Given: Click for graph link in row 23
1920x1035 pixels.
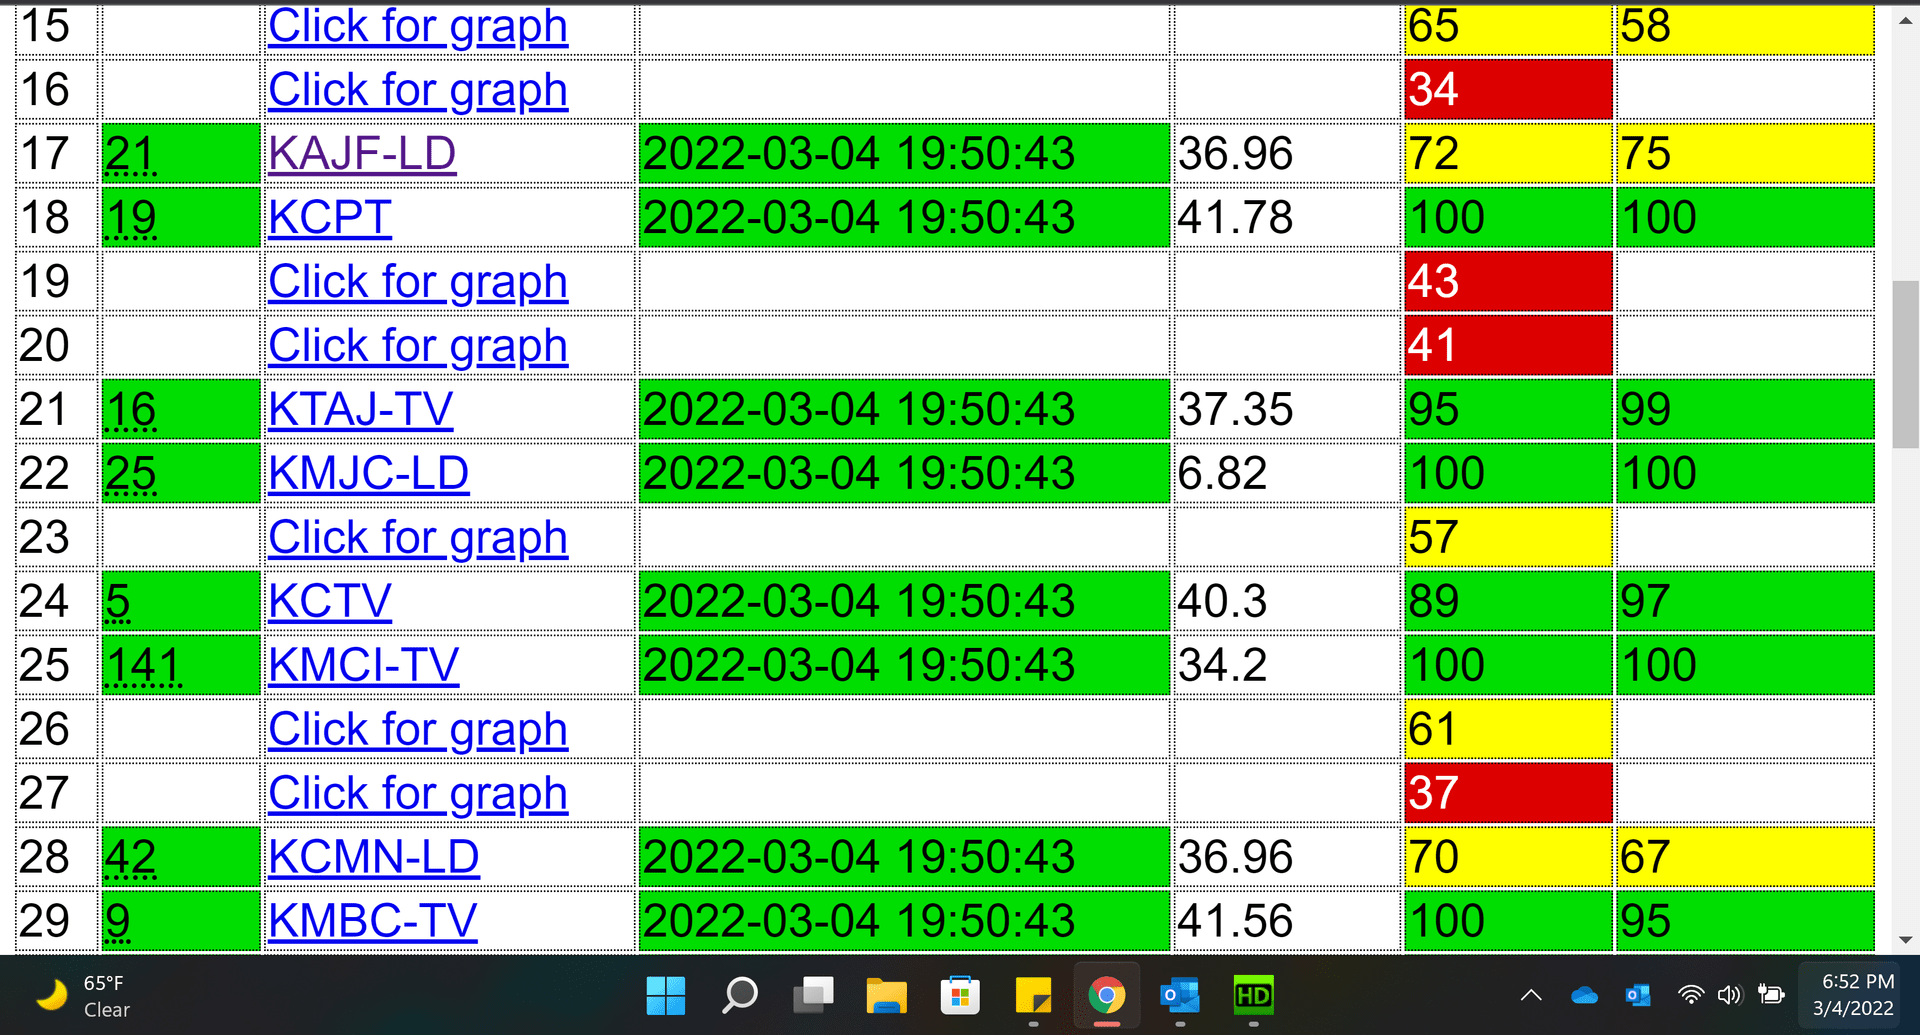Looking at the screenshot, I should click(418, 539).
